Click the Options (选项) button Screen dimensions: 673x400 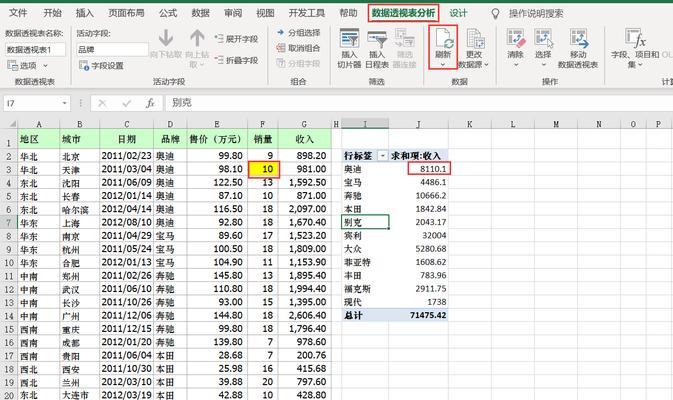tap(22, 66)
